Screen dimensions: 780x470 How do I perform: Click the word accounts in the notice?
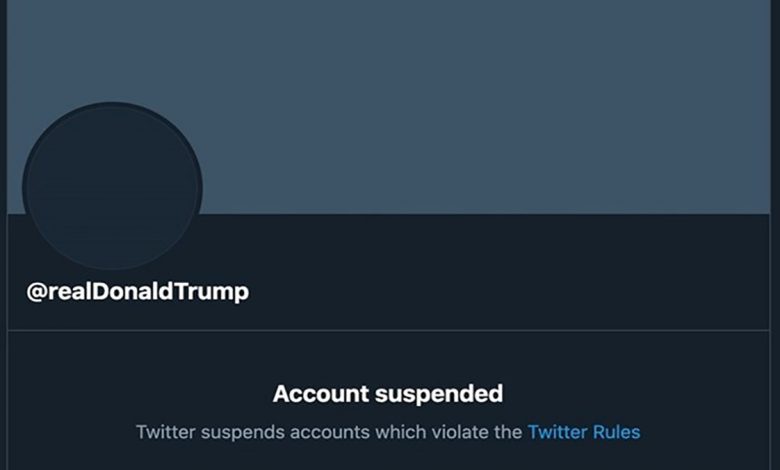330,432
